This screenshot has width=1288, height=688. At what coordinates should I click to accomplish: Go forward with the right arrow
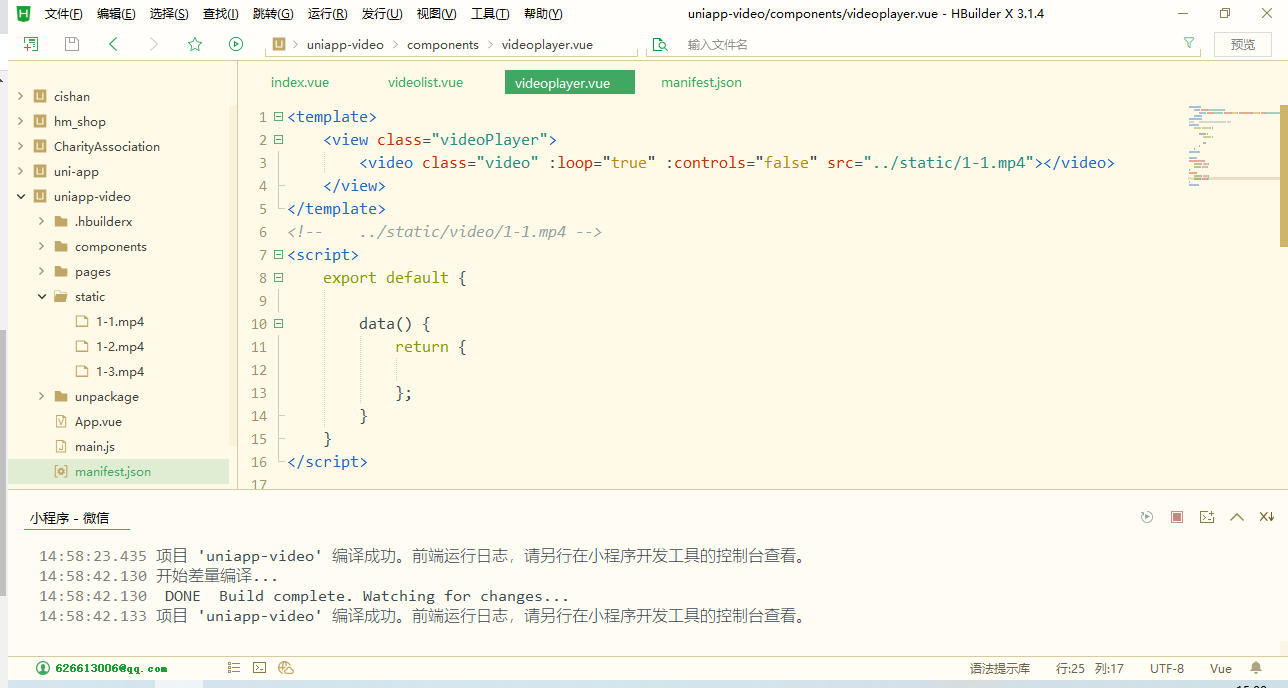[x=153, y=44]
